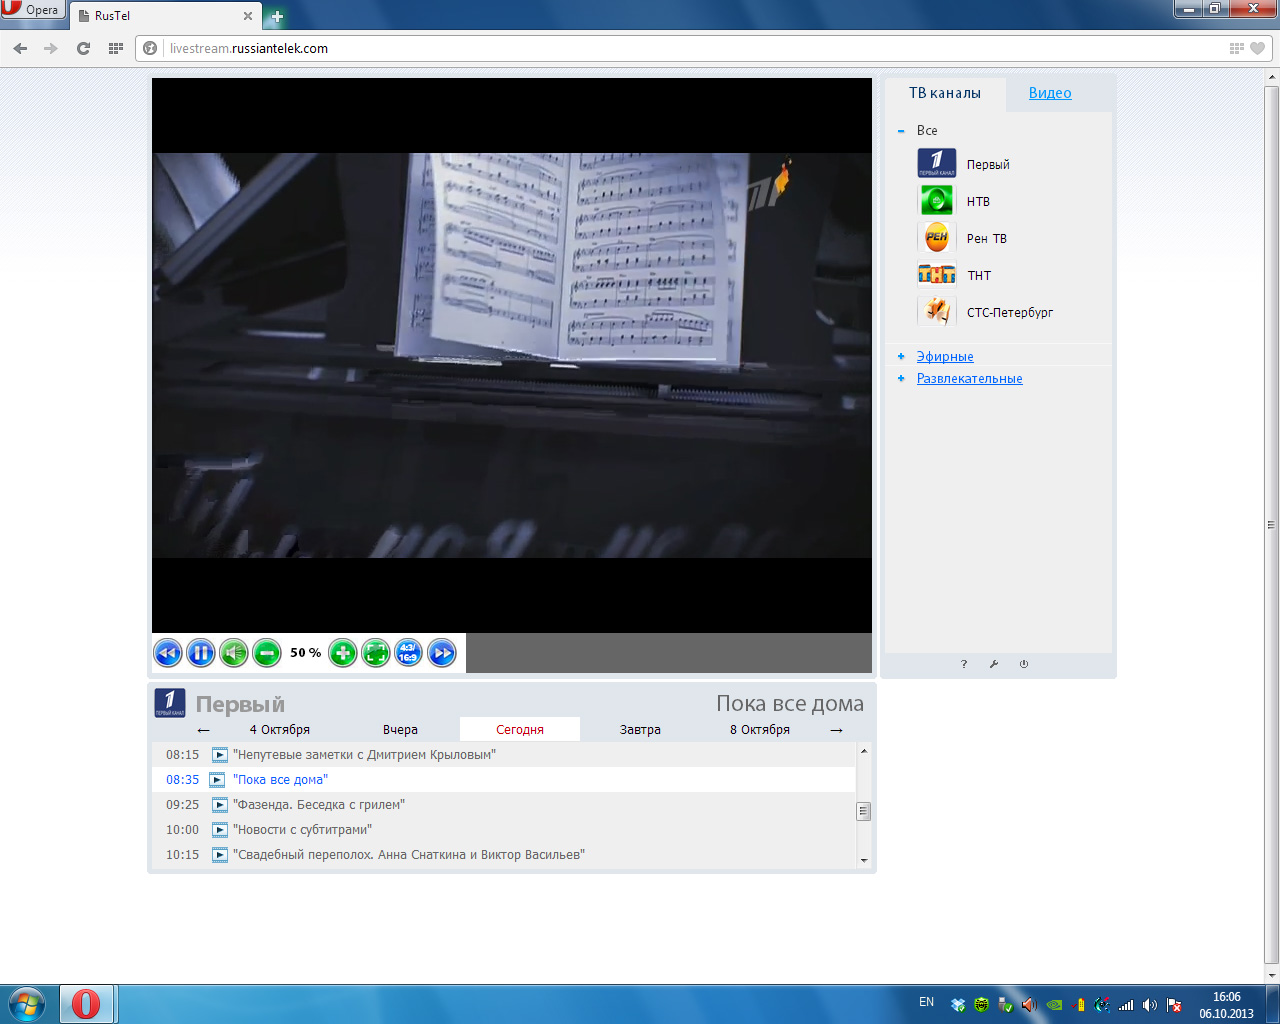1280x1024 pixels.
Task: Open the Opera main menu
Action: coord(33,11)
